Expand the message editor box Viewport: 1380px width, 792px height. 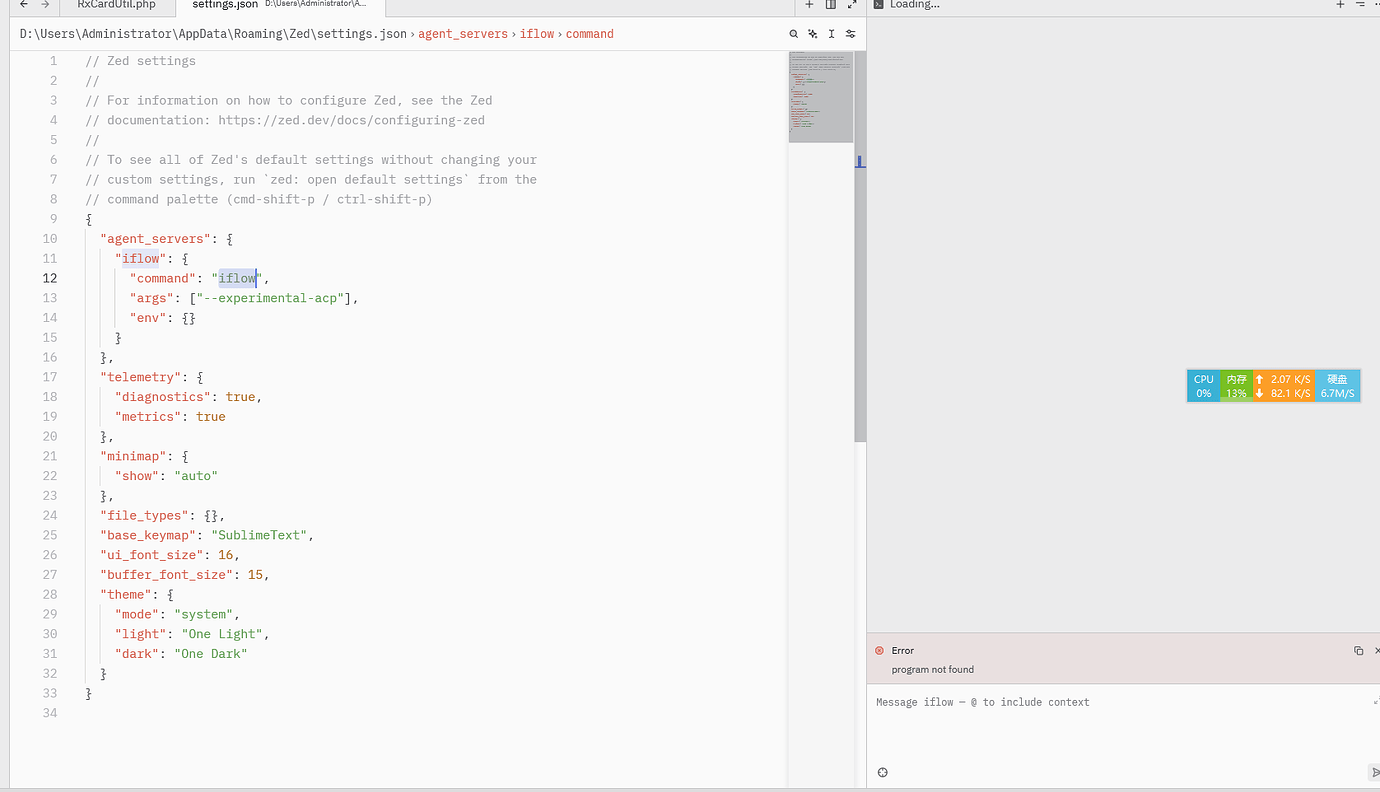(x=1376, y=702)
